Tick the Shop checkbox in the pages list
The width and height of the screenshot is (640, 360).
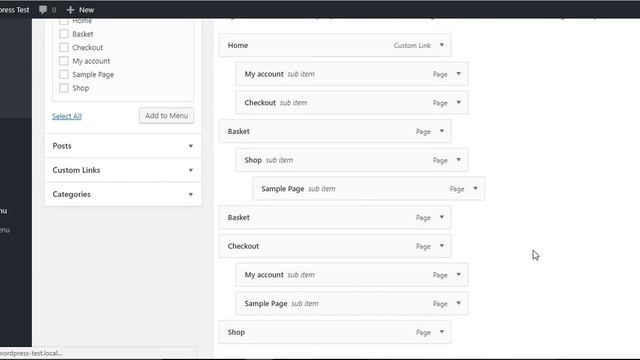64,88
